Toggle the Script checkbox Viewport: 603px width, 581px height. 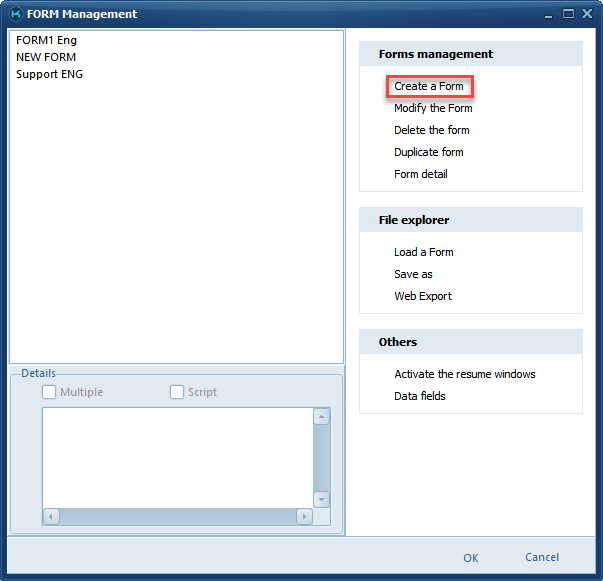tap(177, 392)
